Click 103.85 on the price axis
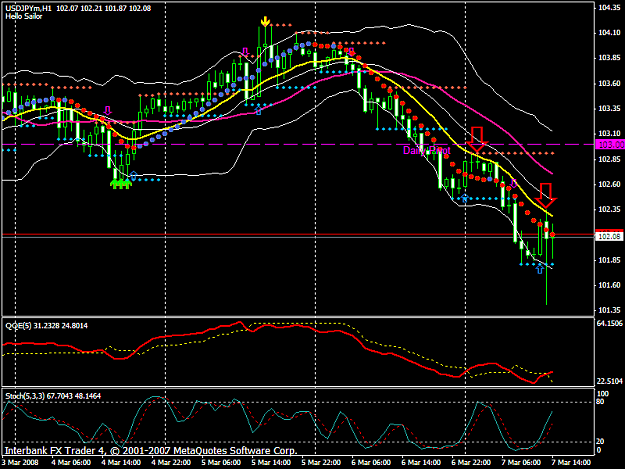The width and height of the screenshot is (625, 469). click(x=609, y=58)
